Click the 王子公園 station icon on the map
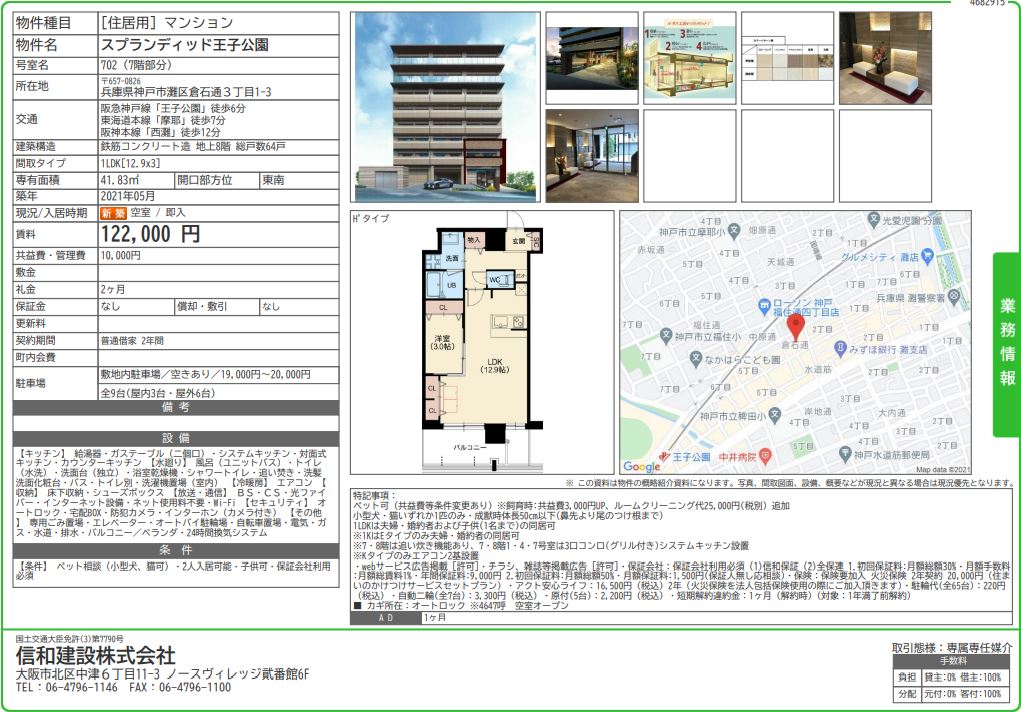 pyautogui.click(x=665, y=456)
